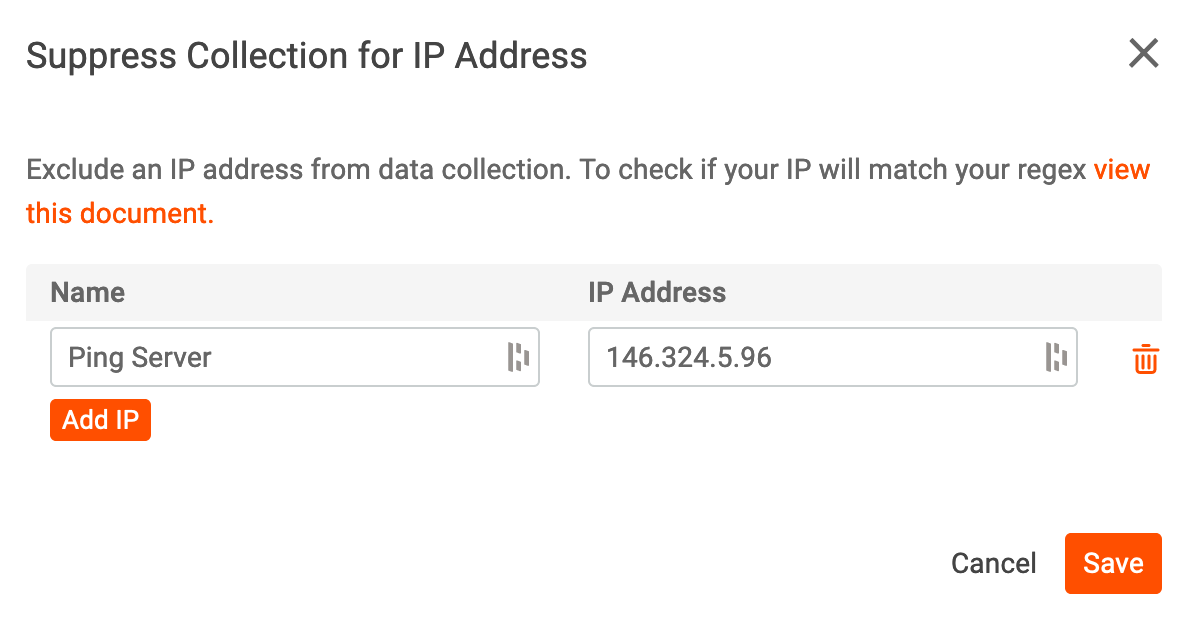Delete the Ping Server row via trash icon

tap(1145, 357)
